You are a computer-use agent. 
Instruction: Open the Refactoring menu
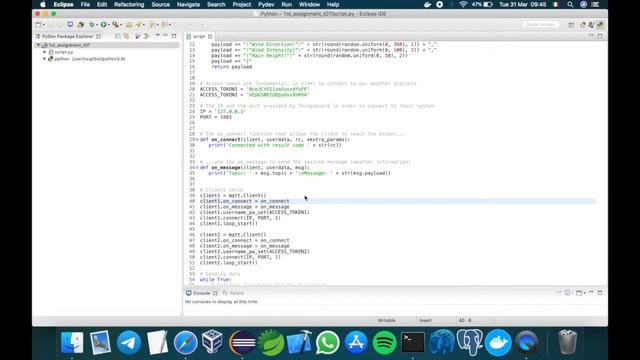pos(129,4)
